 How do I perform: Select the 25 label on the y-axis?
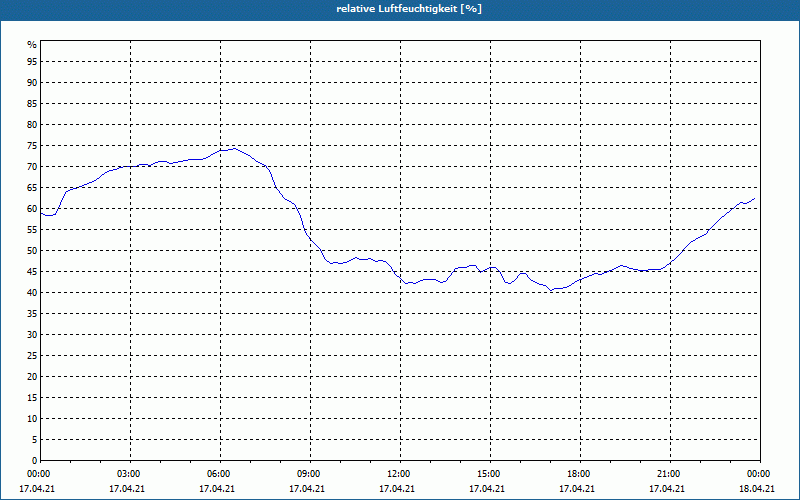32,356
